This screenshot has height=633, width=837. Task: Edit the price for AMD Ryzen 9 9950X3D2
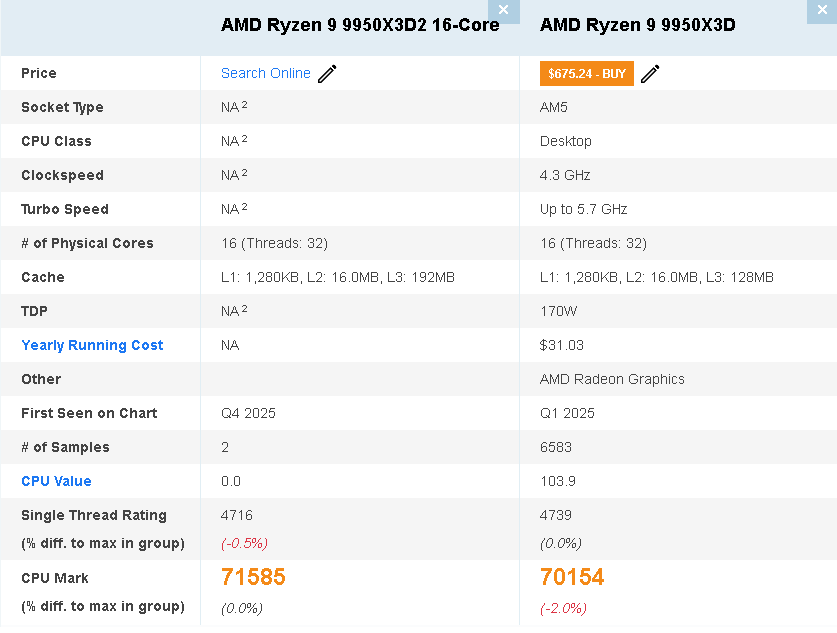(x=326, y=73)
